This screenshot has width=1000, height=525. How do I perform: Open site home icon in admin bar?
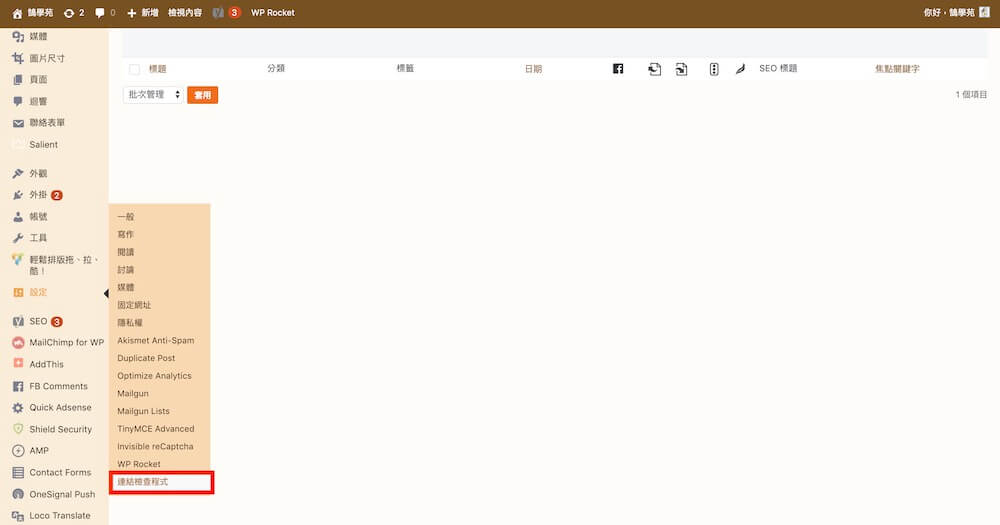coord(17,13)
